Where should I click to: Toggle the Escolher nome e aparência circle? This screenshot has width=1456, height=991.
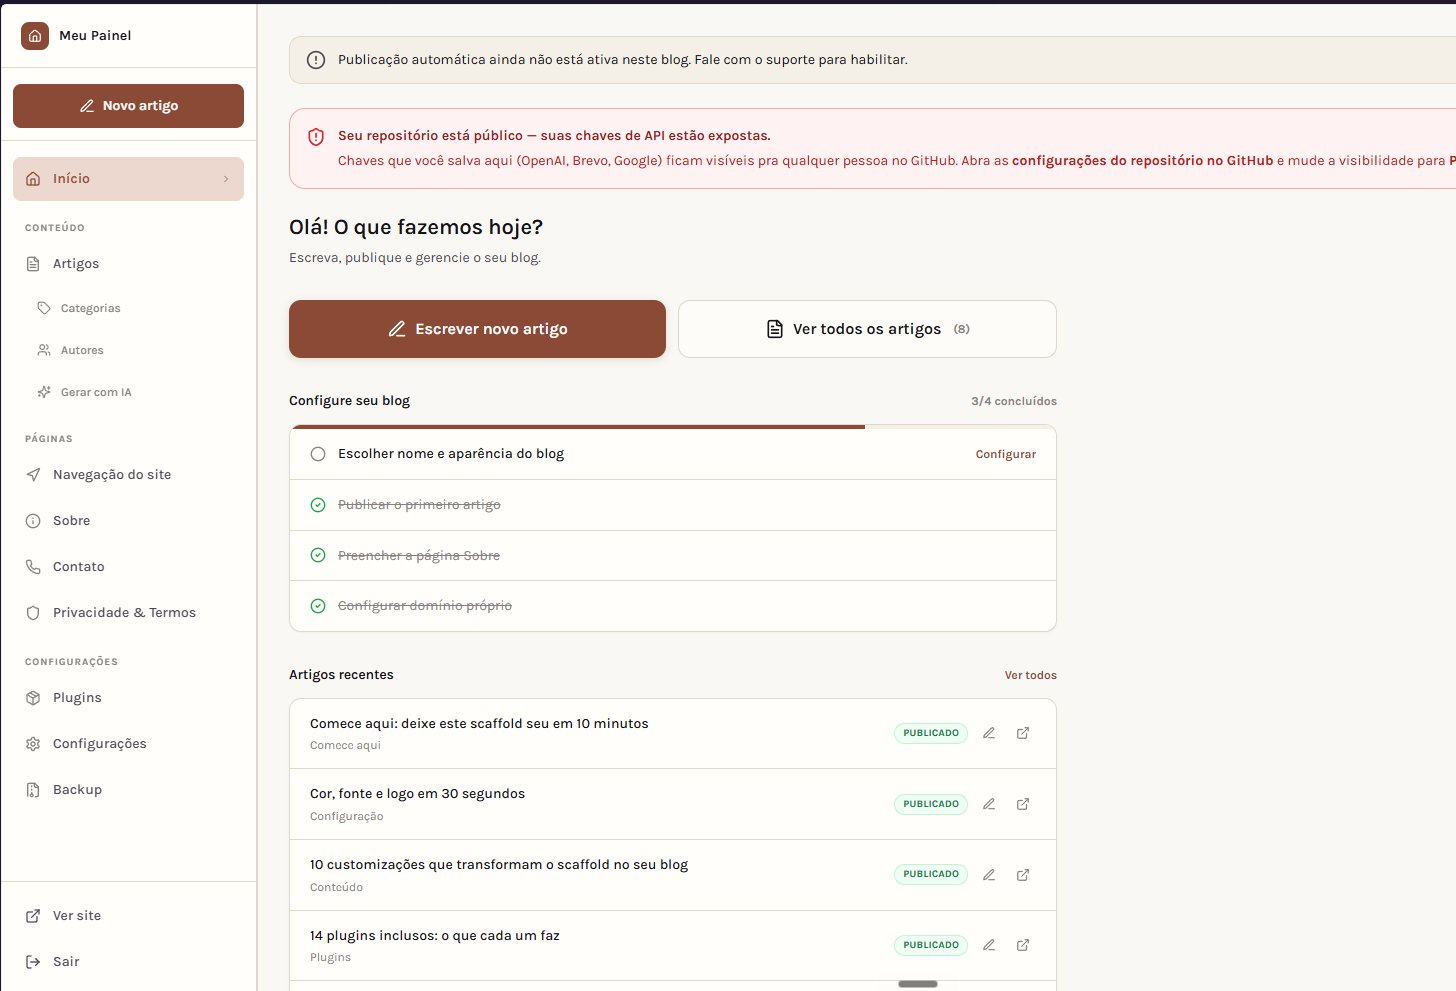coord(318,454)
